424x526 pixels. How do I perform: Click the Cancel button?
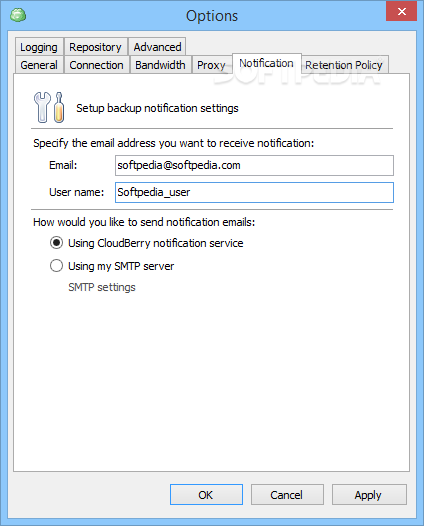tap(287, 494)
